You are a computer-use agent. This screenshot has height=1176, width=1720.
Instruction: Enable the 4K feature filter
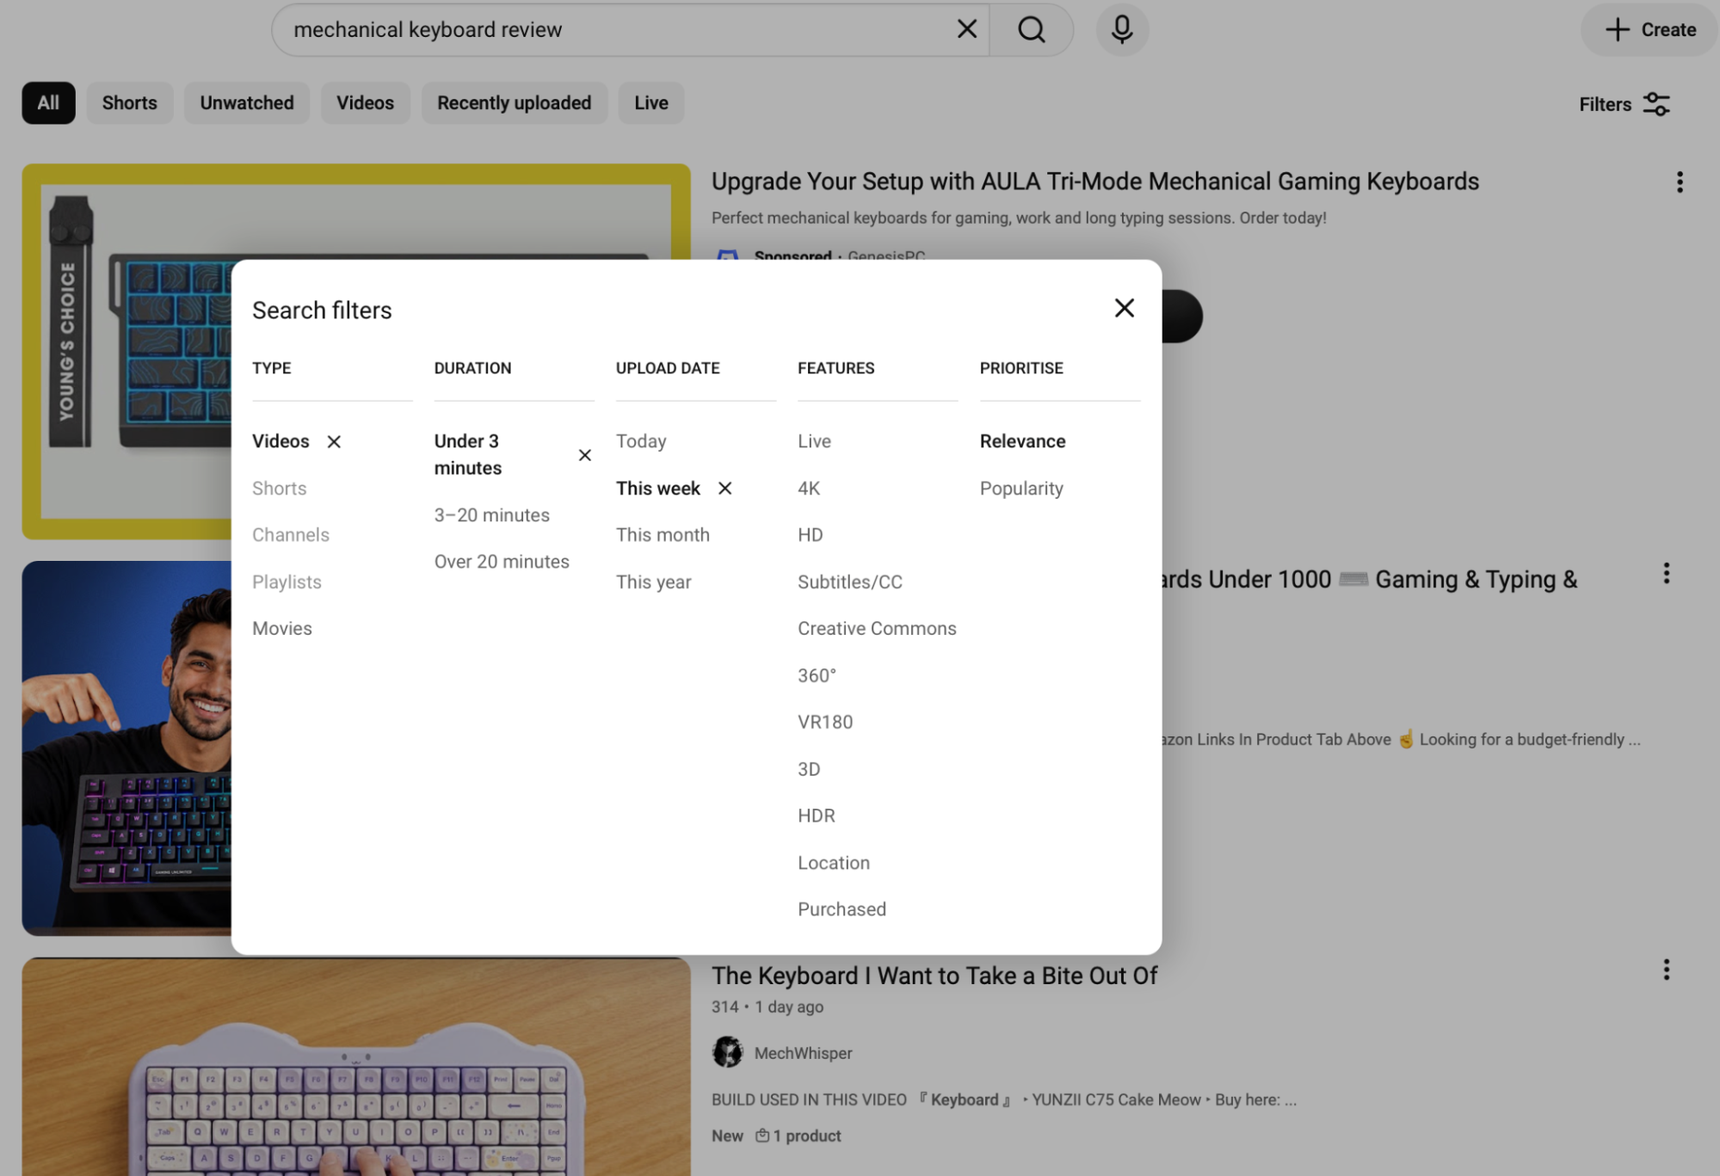point(808,488)
